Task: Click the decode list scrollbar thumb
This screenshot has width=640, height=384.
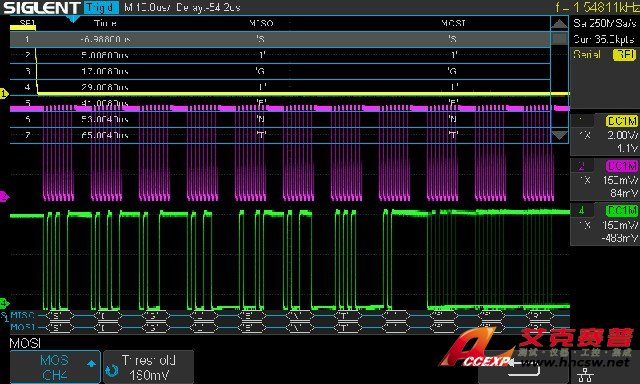Action: 559,39
